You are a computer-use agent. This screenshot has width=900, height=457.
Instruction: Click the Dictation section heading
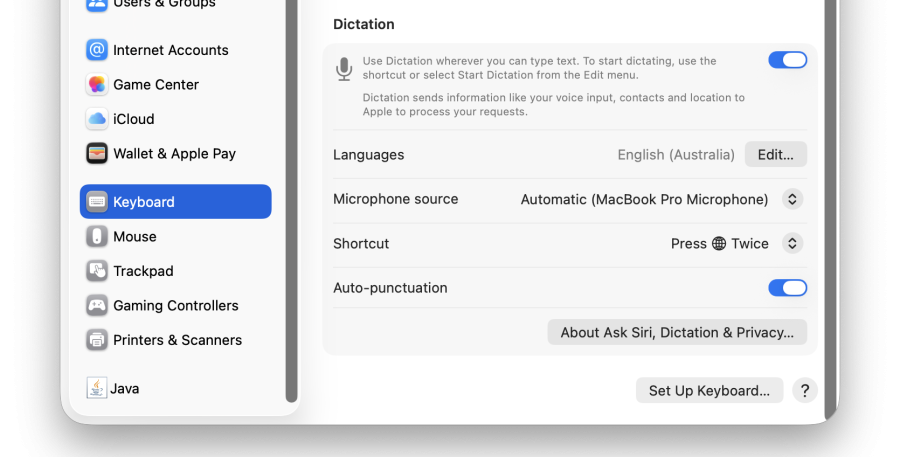pos(363,24)
